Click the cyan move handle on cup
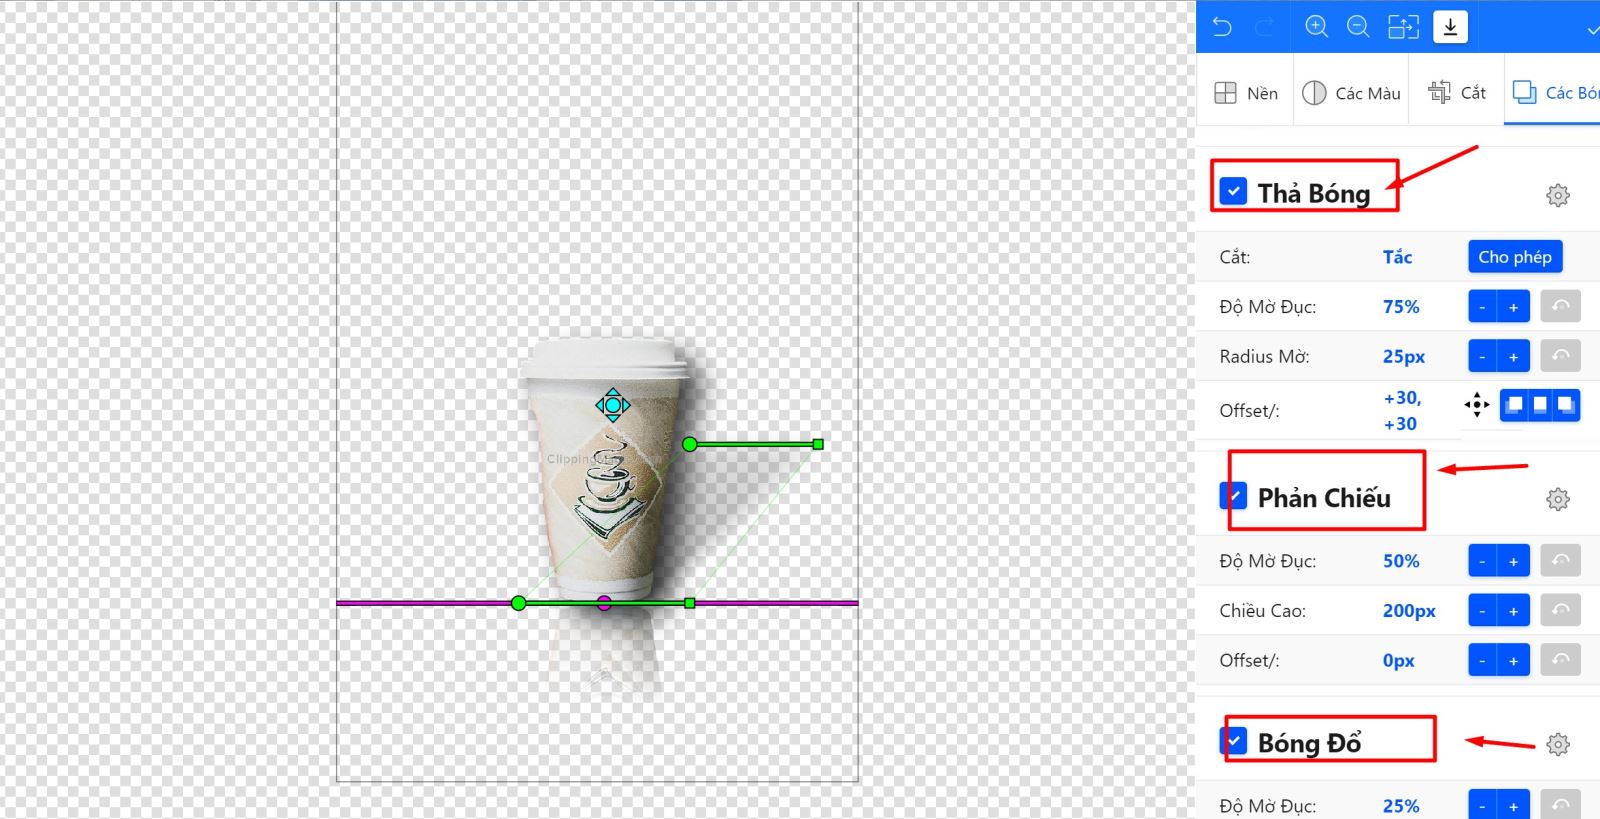 click(613, 405)
